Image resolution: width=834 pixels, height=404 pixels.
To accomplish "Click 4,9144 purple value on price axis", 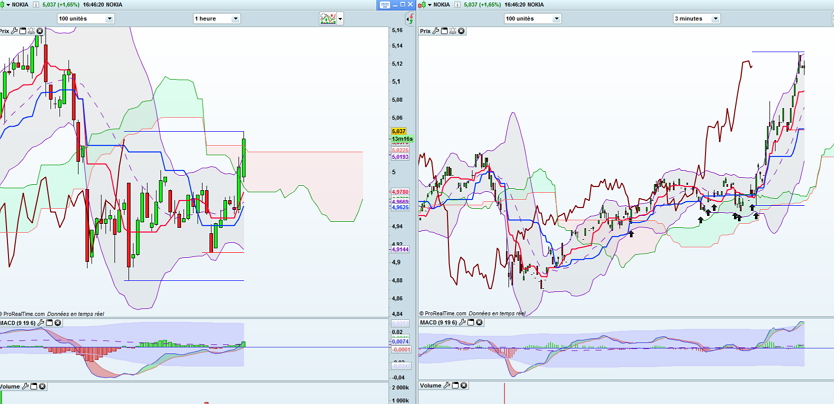I will tap(400, 249).
